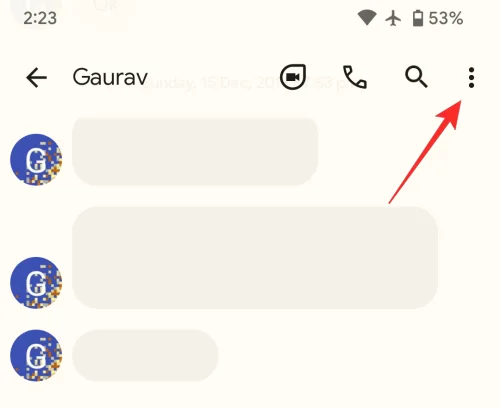Start a video call with Gaurav
The image size is (500, 408).
click(x=293, y=77)
